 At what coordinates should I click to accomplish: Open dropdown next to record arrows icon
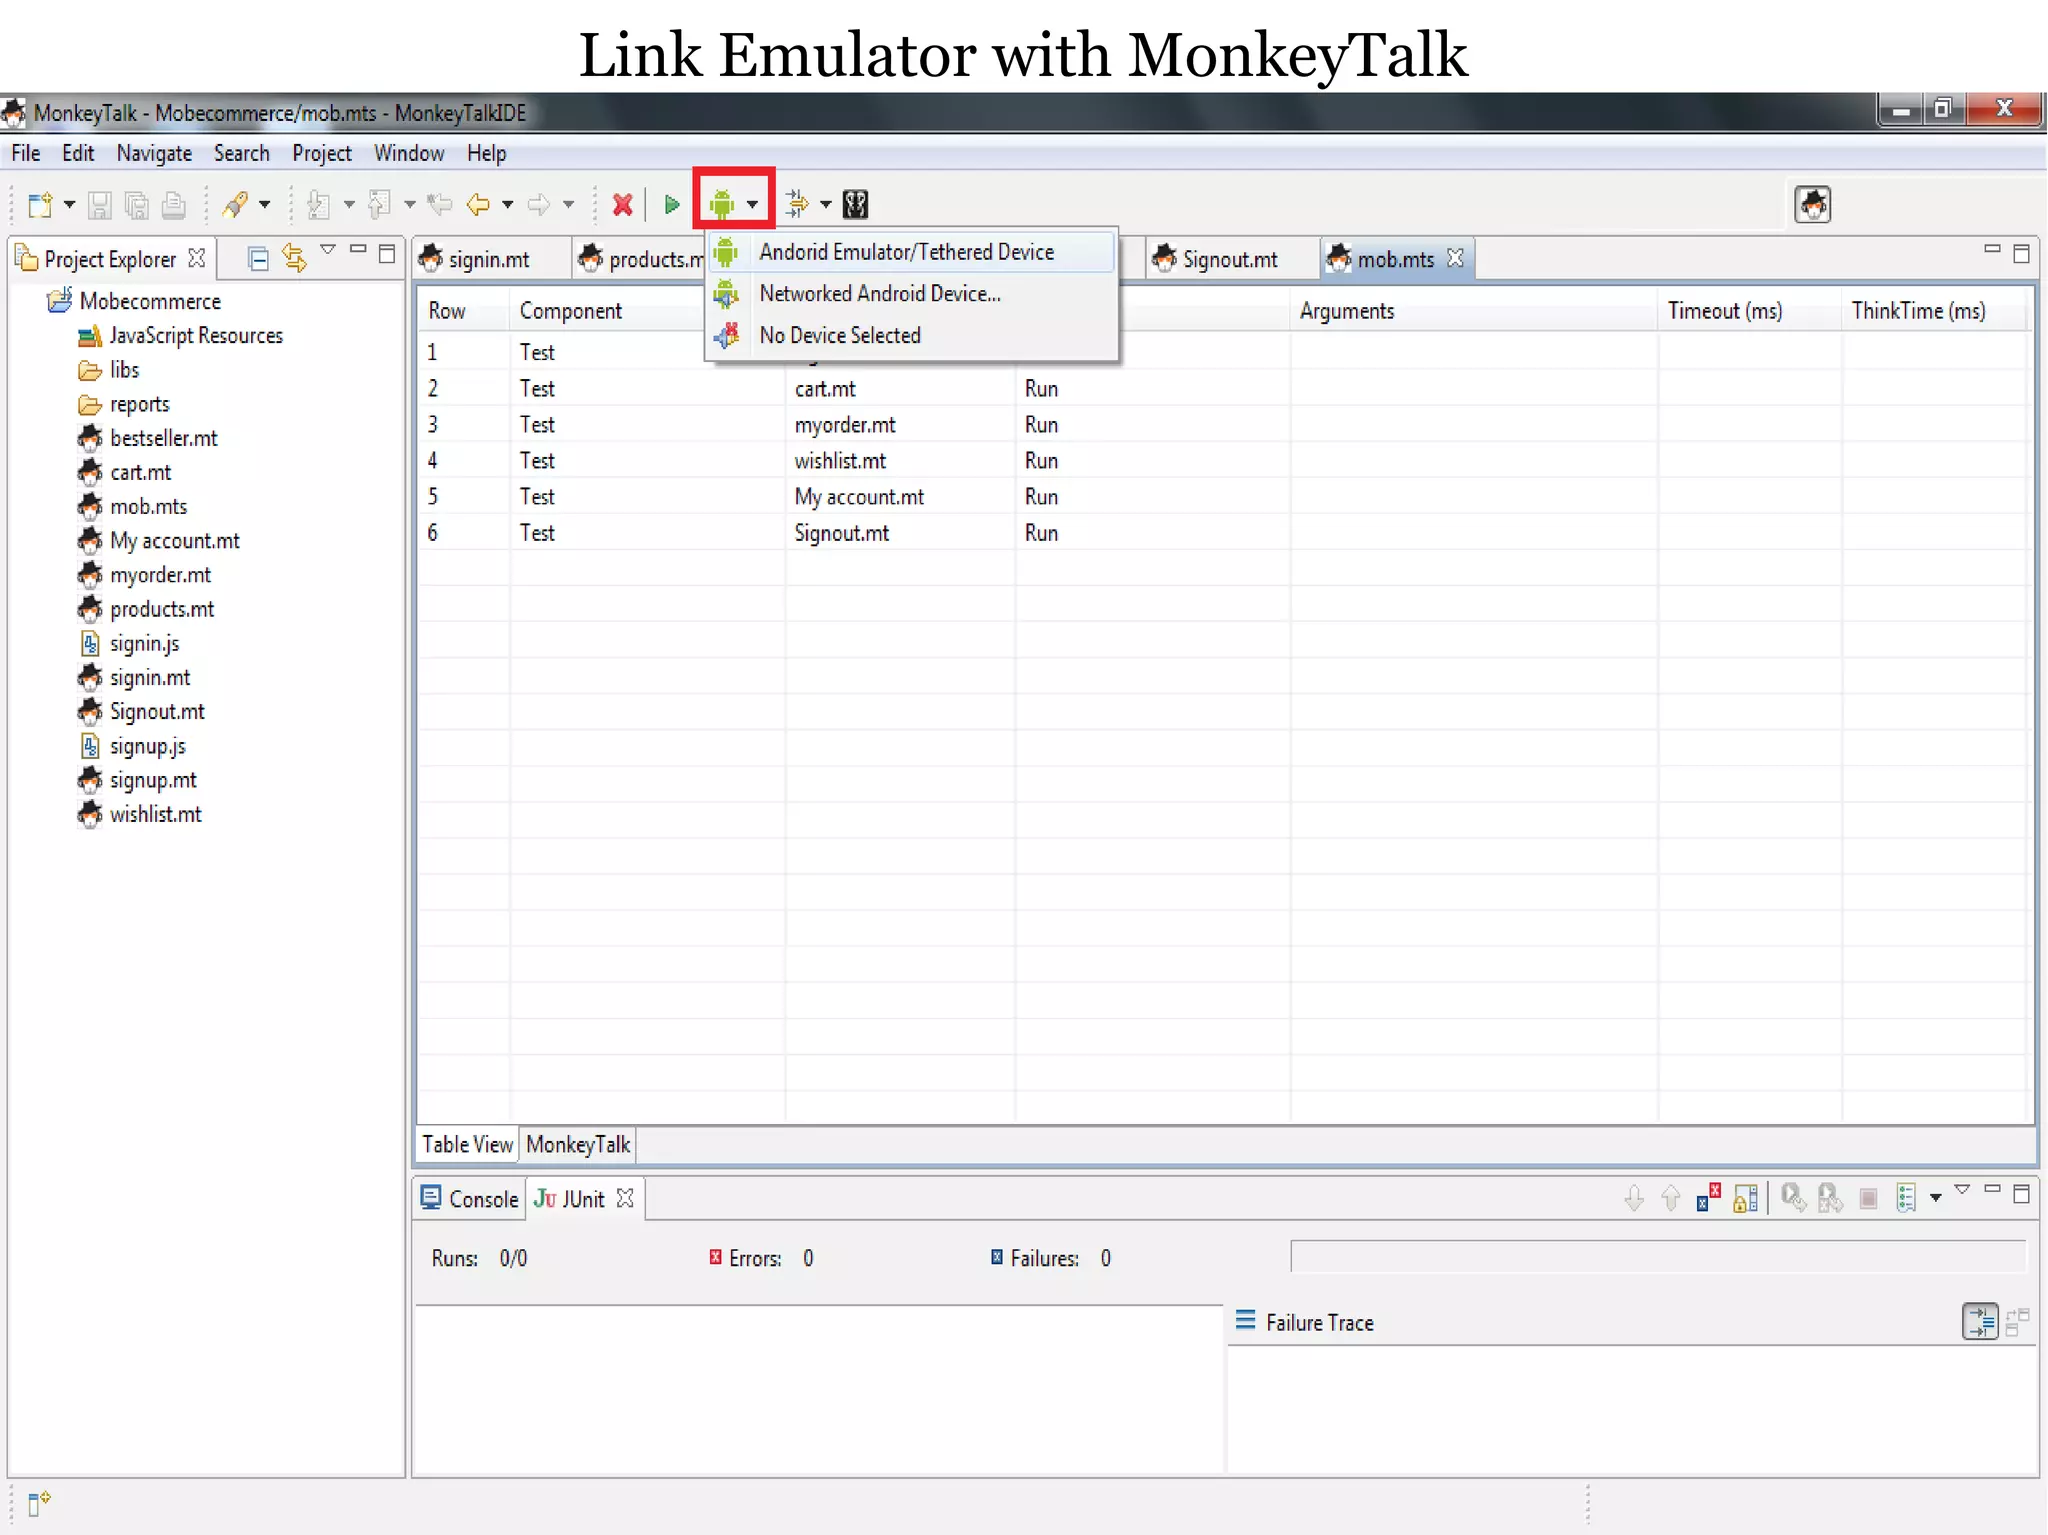(826, 205)
